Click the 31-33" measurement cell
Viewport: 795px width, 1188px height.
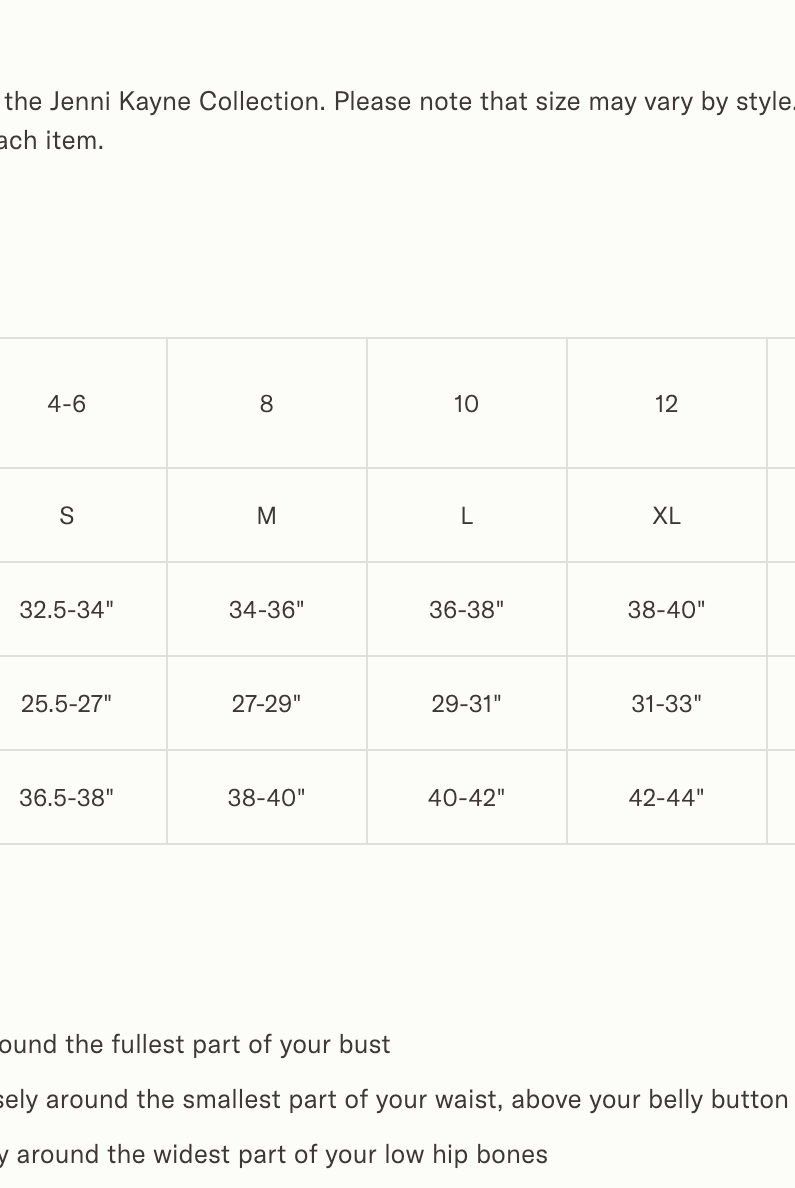click(x=666, y=704)
